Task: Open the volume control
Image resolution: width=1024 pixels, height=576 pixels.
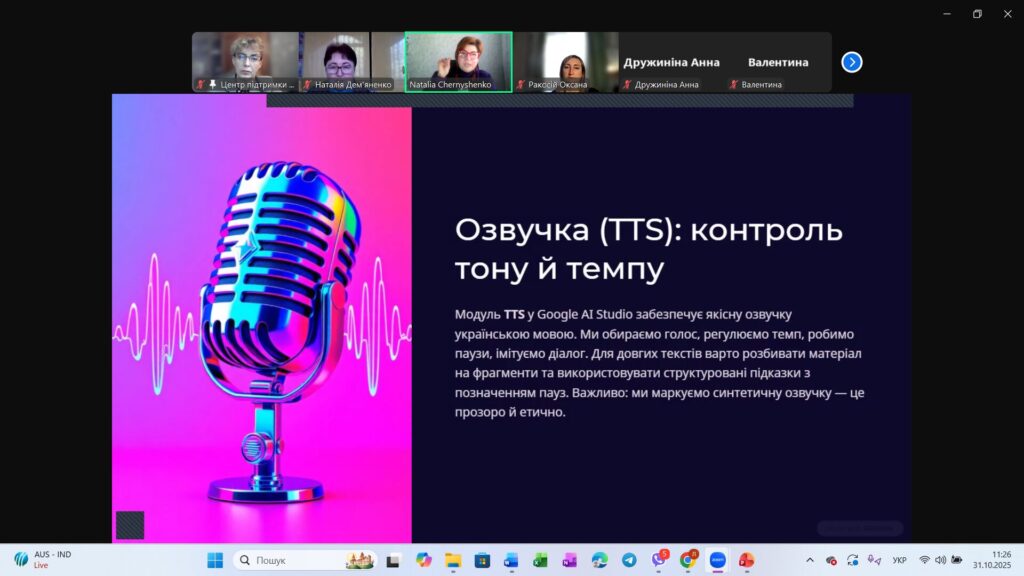Action: (940, 560)
